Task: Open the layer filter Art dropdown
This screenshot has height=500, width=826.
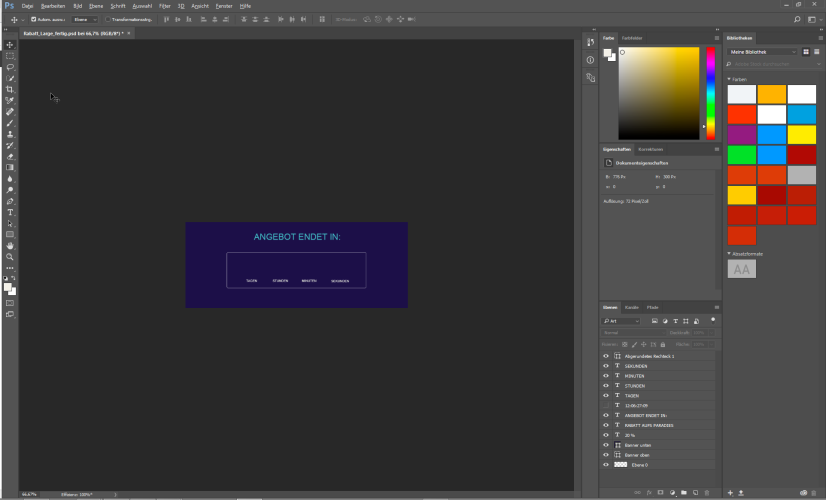Action: 621,321
